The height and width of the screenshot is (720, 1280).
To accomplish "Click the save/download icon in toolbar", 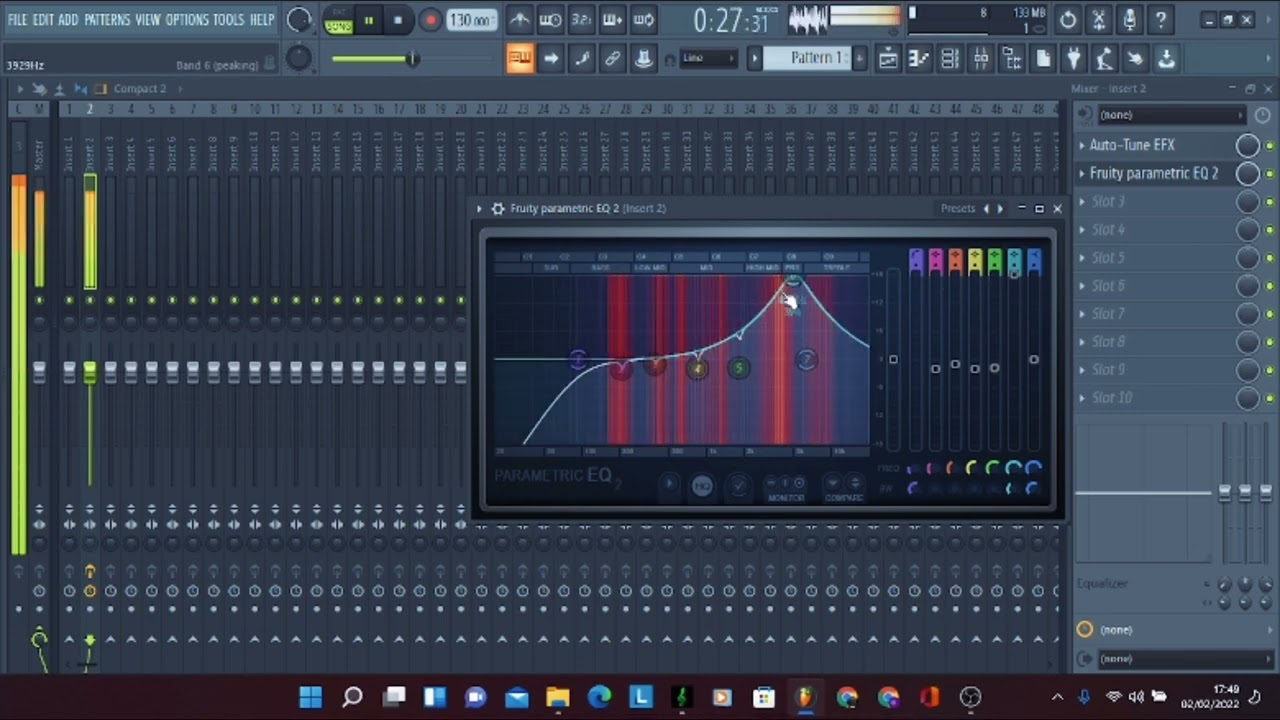I will tap(1166, 59).
